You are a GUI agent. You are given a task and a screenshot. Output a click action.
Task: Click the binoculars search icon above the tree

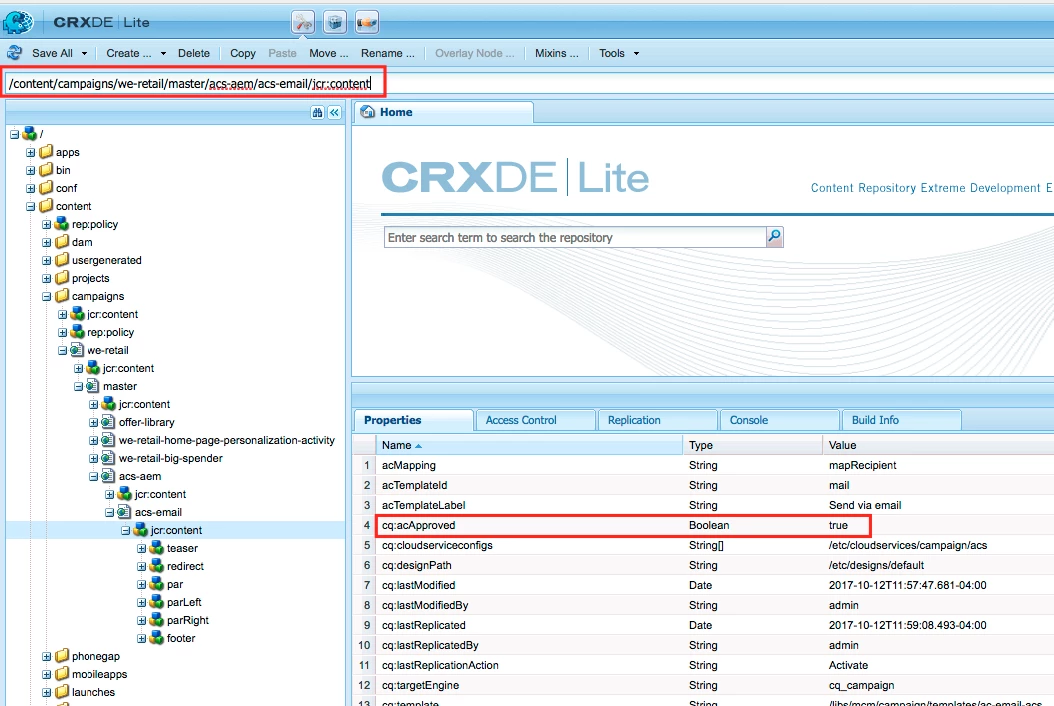tap(317, 112)
